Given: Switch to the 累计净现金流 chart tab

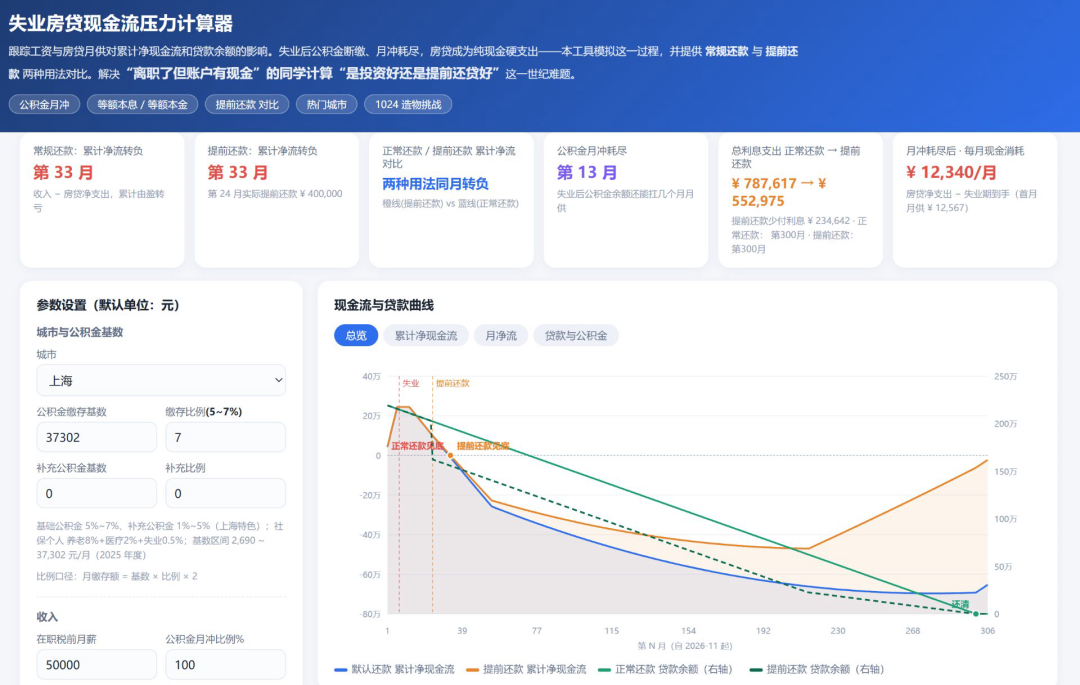Looking at the screenshot, I should 426,335.
